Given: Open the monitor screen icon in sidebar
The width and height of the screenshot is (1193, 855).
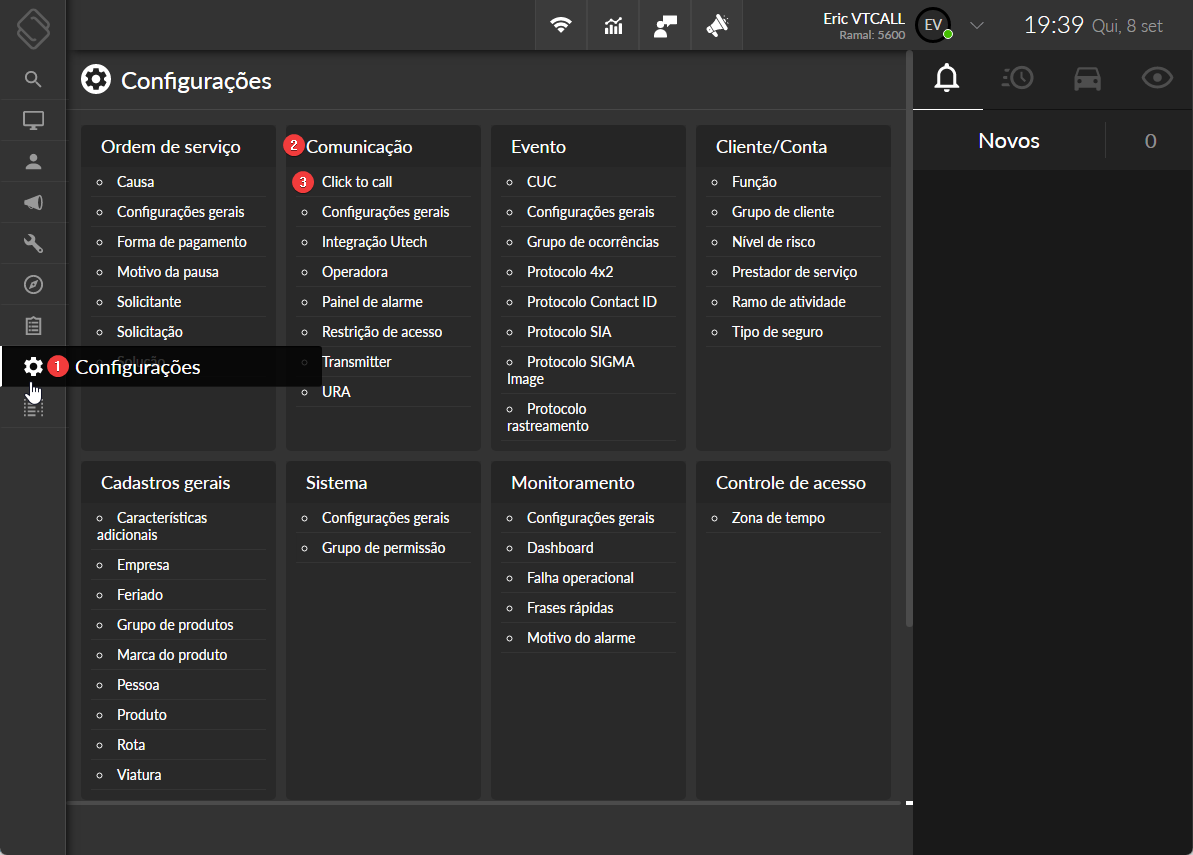Looking at the screenshot, I should pyautogui.click(x=33, y=121).
